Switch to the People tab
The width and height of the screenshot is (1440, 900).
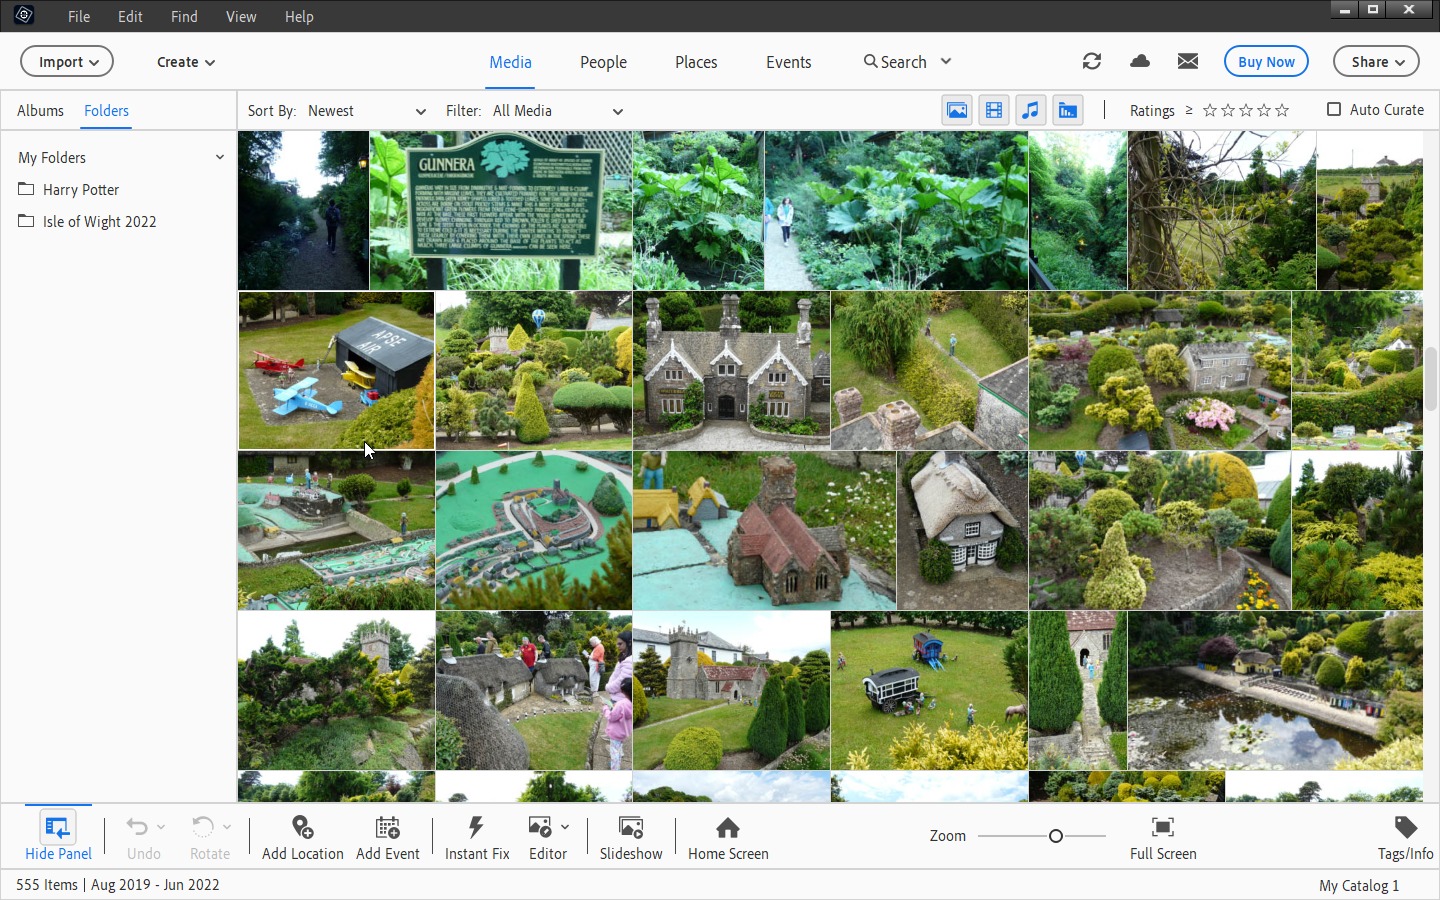click(x=603, y=62)
